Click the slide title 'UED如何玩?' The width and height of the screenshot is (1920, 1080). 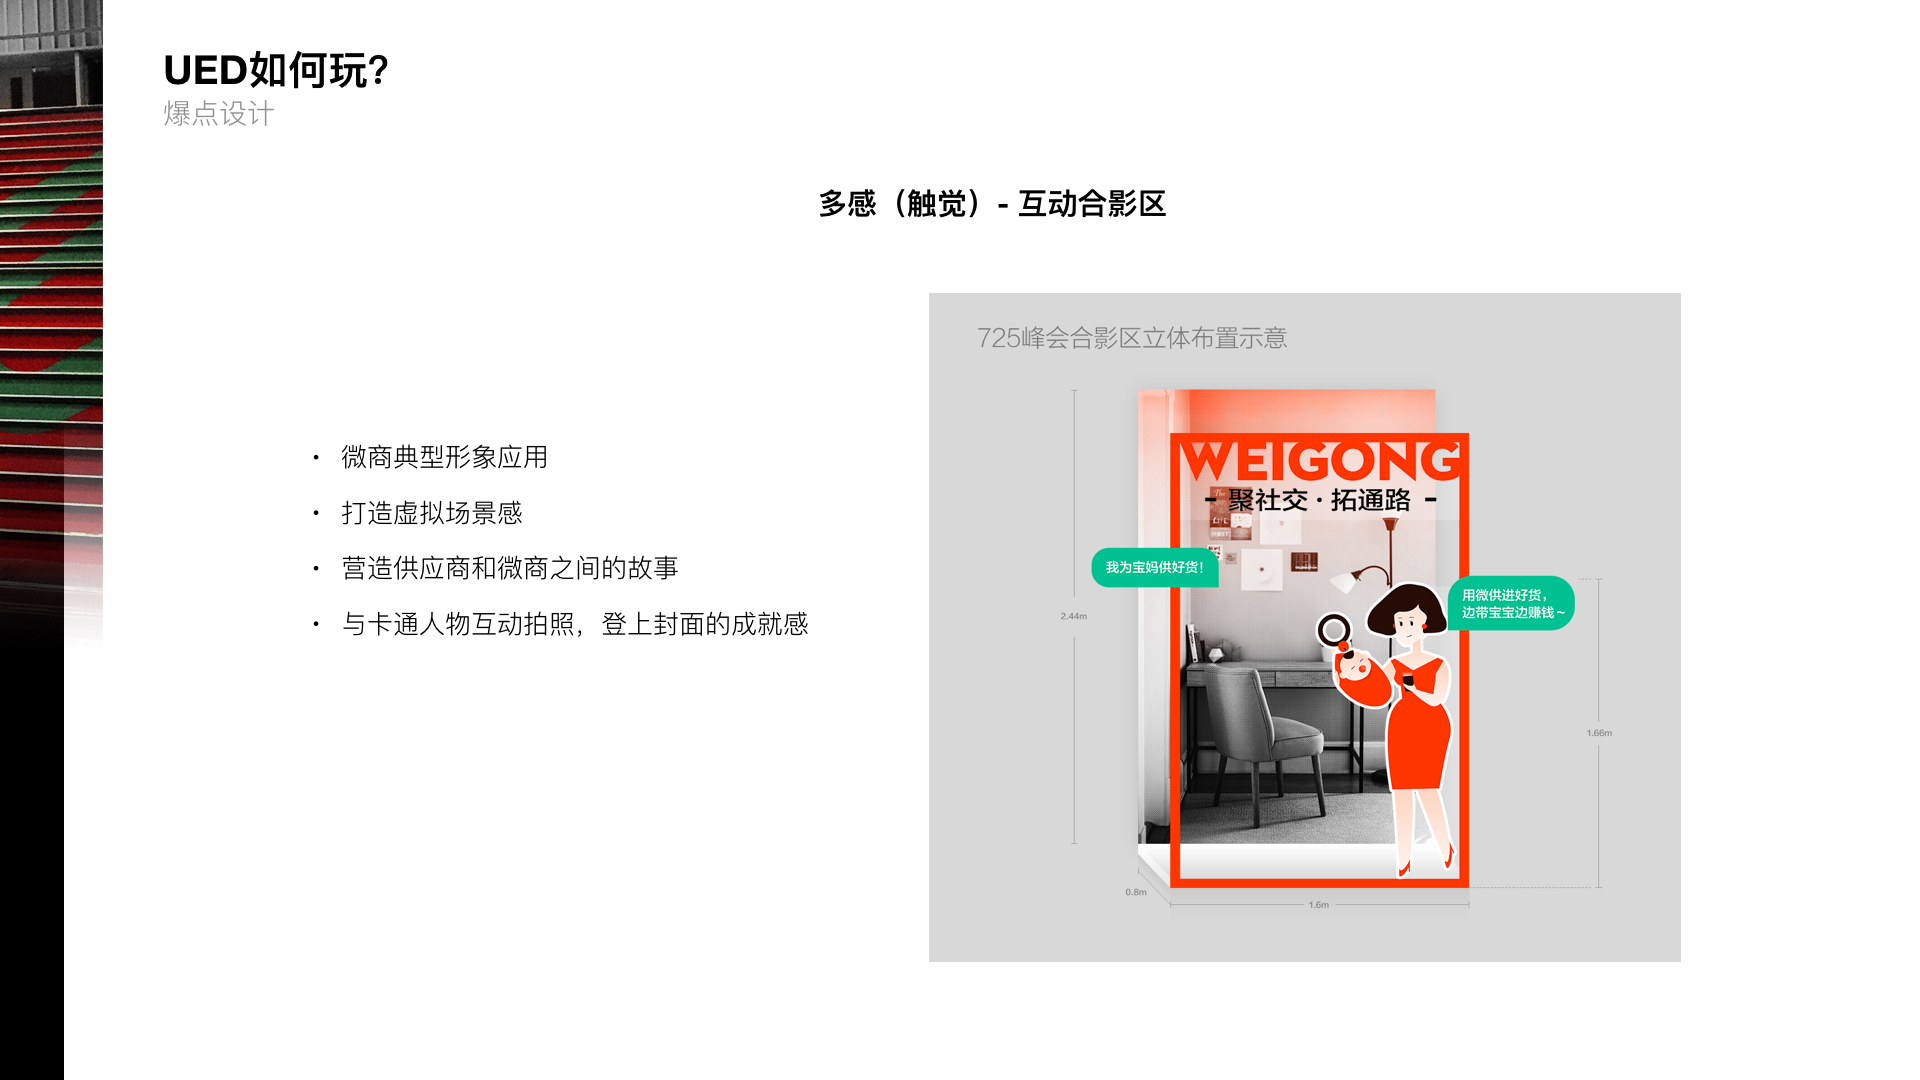276,71
